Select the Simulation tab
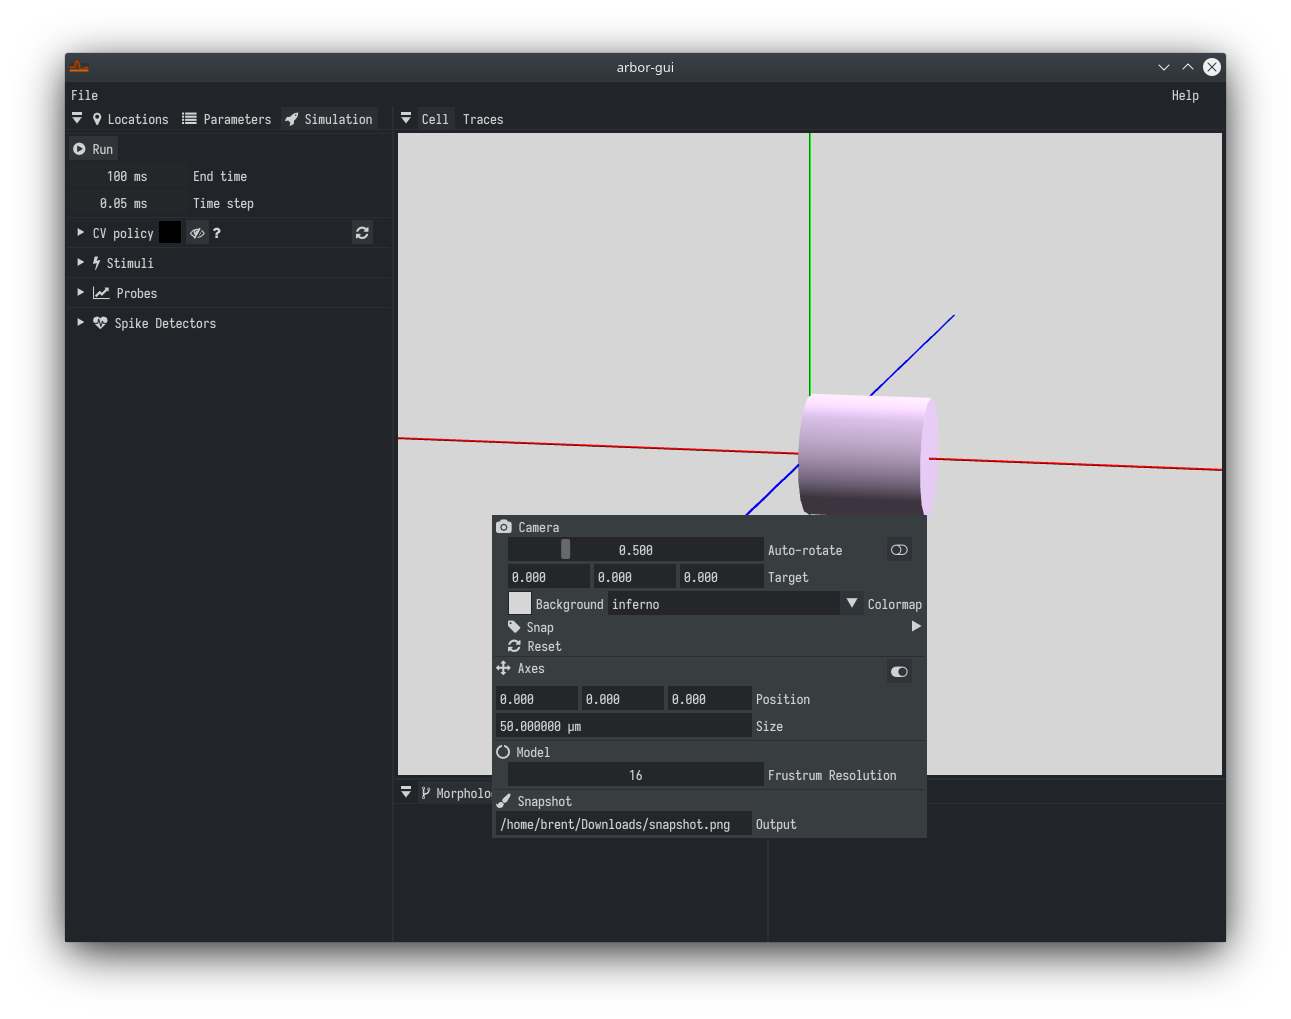This screenshot has height=1019, width=1291. point(329,119)
